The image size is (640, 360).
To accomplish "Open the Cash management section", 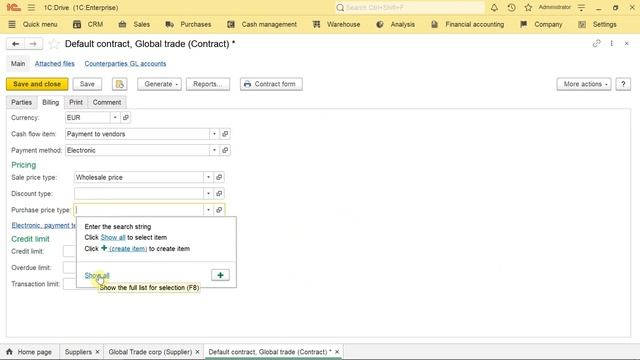I will (x=262, y=24).
